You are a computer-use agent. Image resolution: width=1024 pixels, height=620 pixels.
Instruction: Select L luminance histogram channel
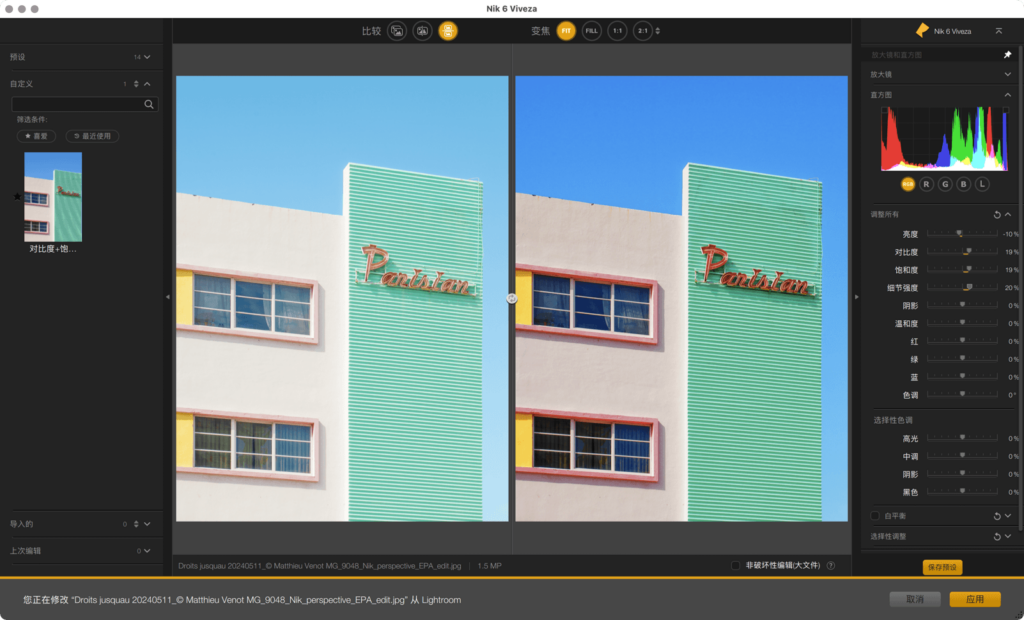point(982,184)
